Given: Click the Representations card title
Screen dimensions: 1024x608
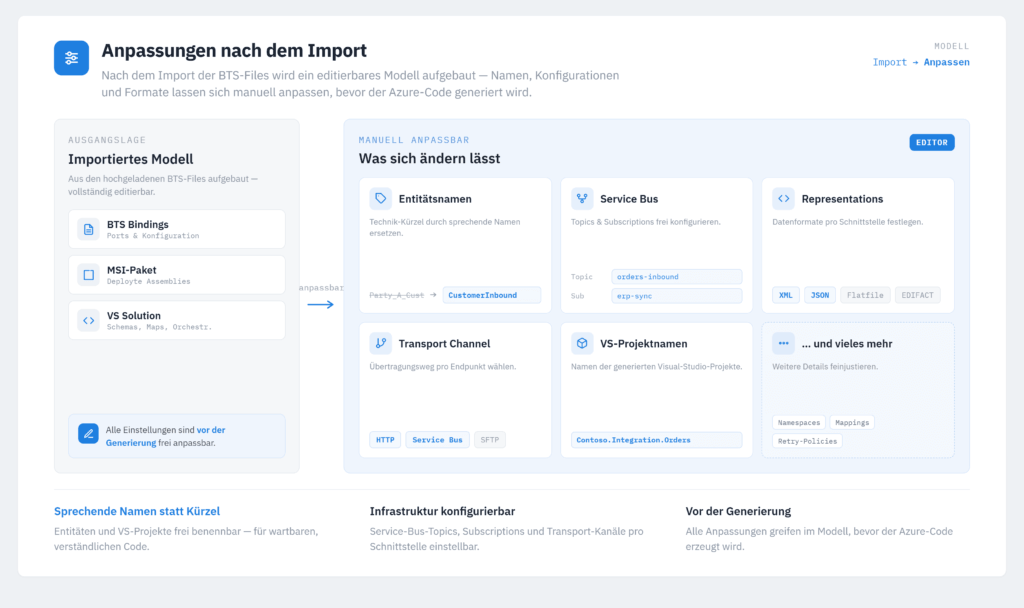Looking at the screenshot, I should click(x=842, y=199).
